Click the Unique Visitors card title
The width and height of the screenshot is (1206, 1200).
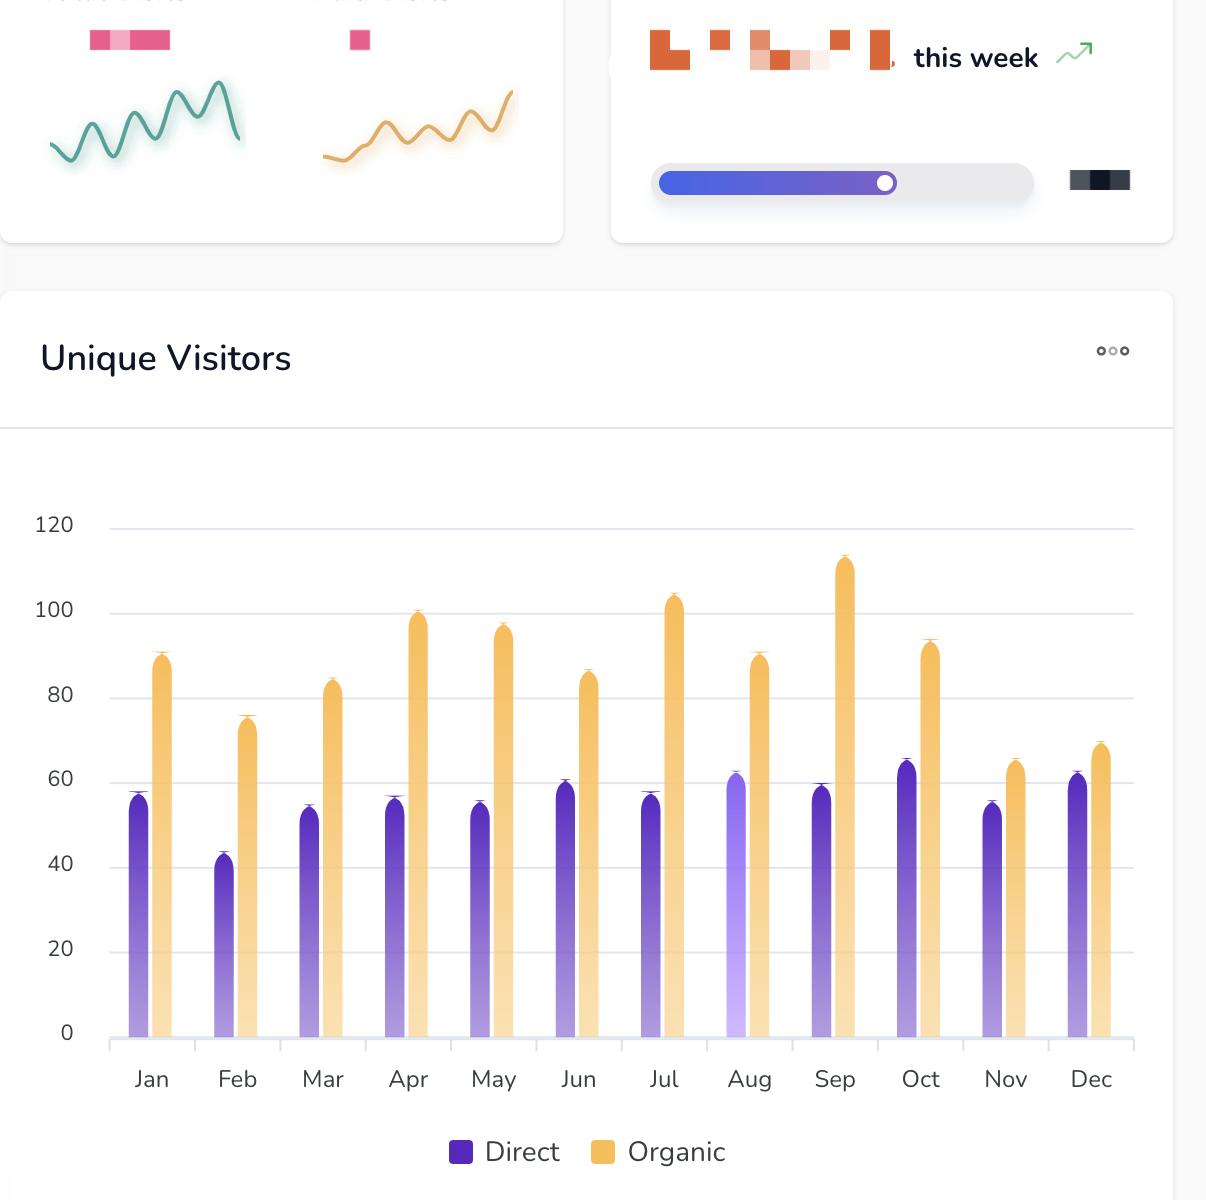coord(166,358)
